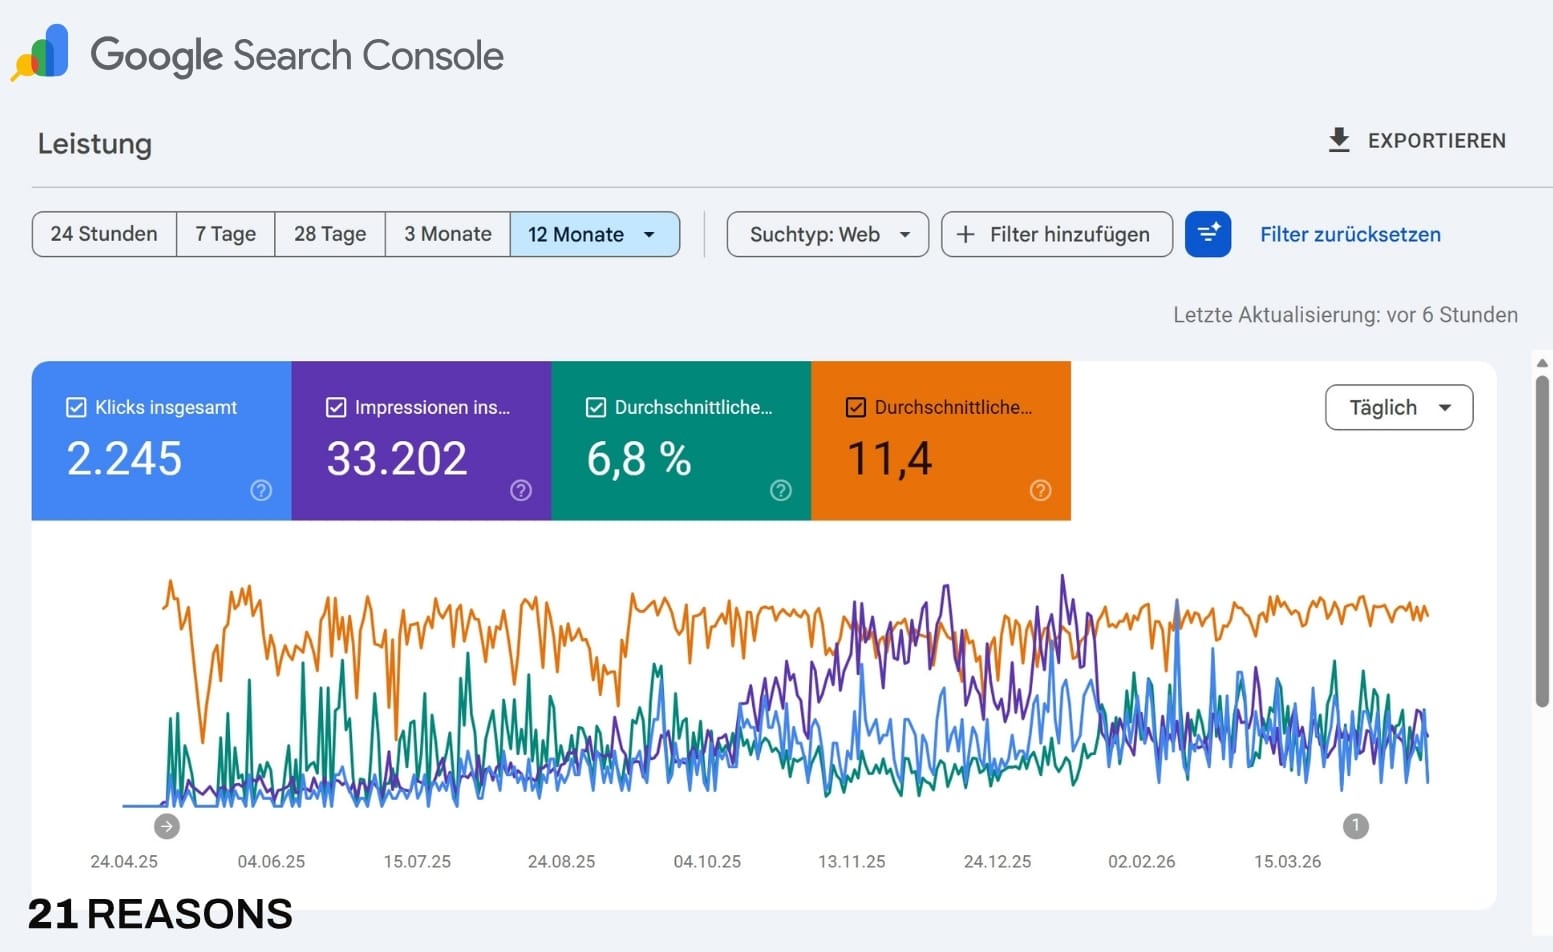Click the 04.10.25 axis date label
Screen dimensions: 1553x952
pos(707,861)
